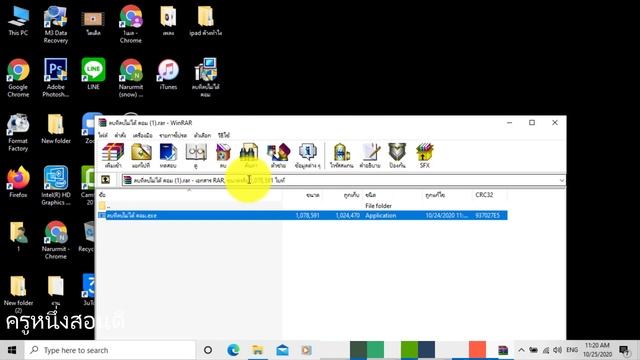Image resolution: width=640 pixels, height=360 pixels.
Task: Click the "1,078,591" size cell
Action: coord(307,216)
